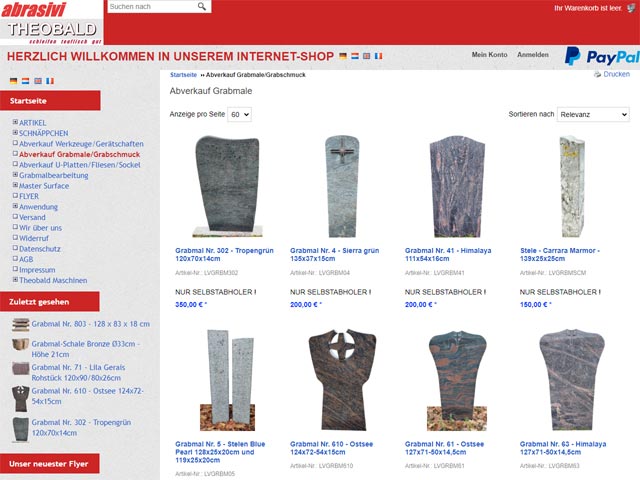This screenshot has height=480, width=640.
Task: Select German flag in sidebar
Action: tap(13, 81)
